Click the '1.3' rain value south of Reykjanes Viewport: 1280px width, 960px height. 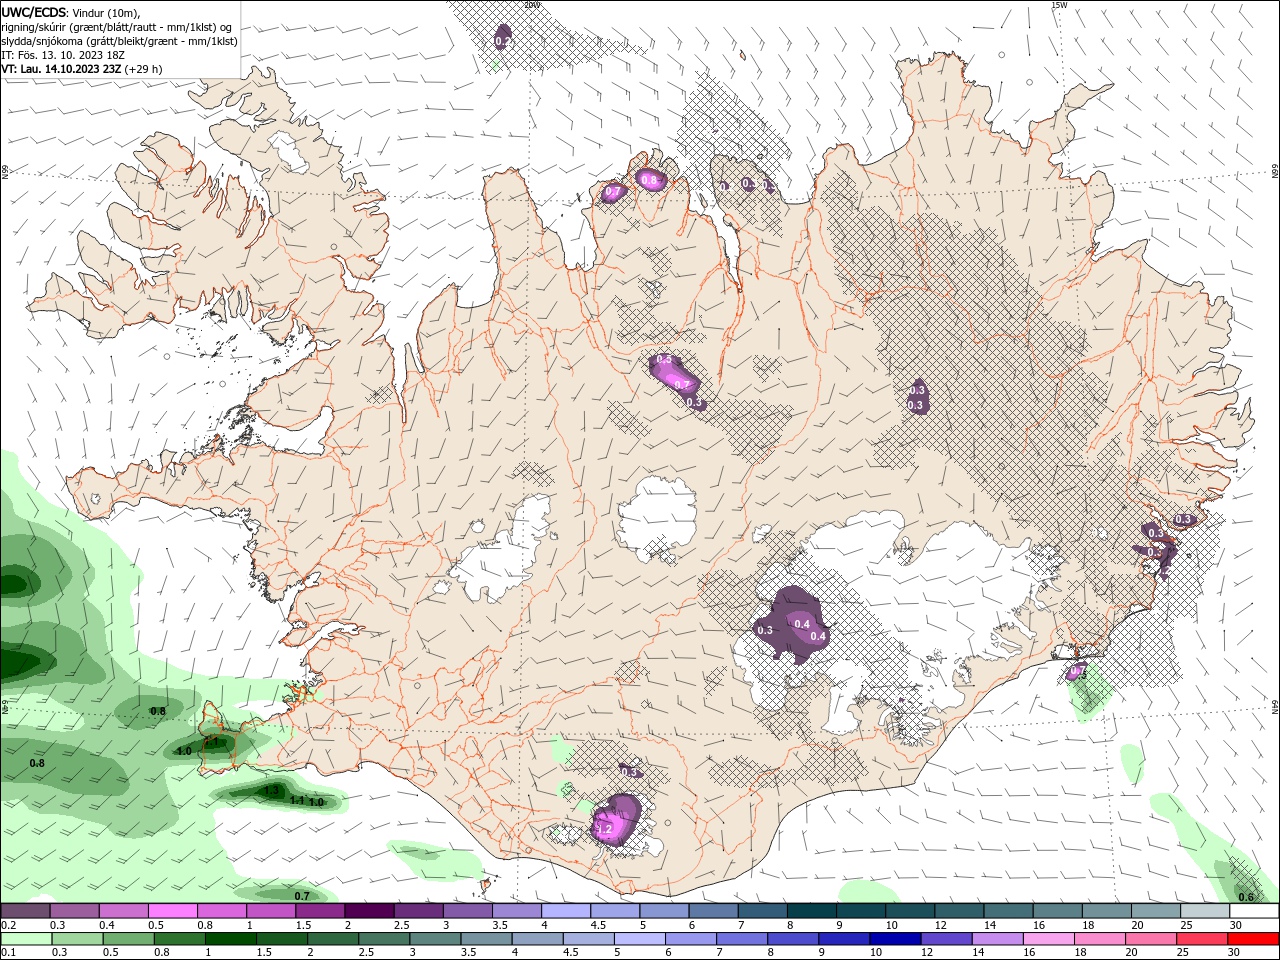pos(272,791)
